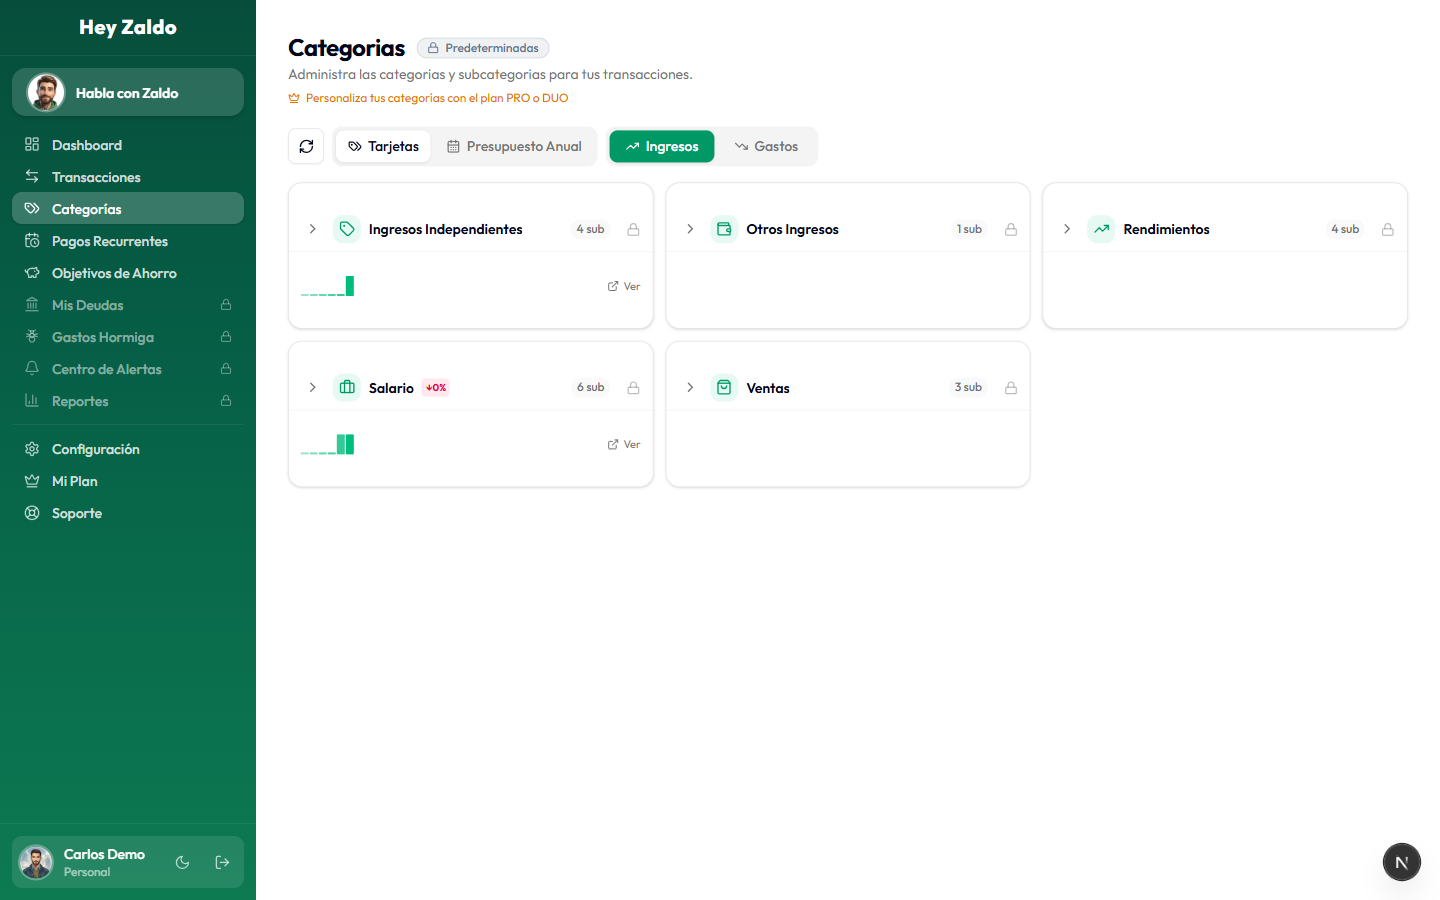Click the lock icon on Ventas card
This screenshot has width=1440, height=900.
[1010, 387]
